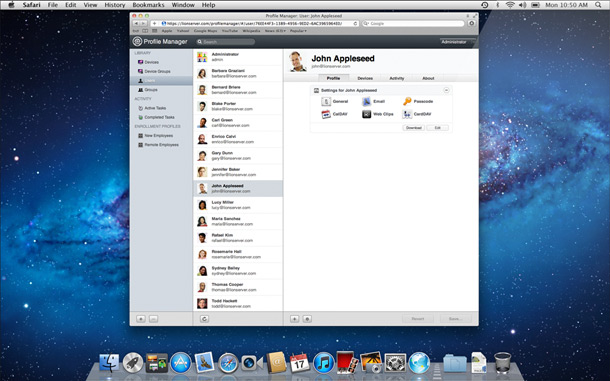
Task: Click the Download profile button
Action: coord(413,128)
